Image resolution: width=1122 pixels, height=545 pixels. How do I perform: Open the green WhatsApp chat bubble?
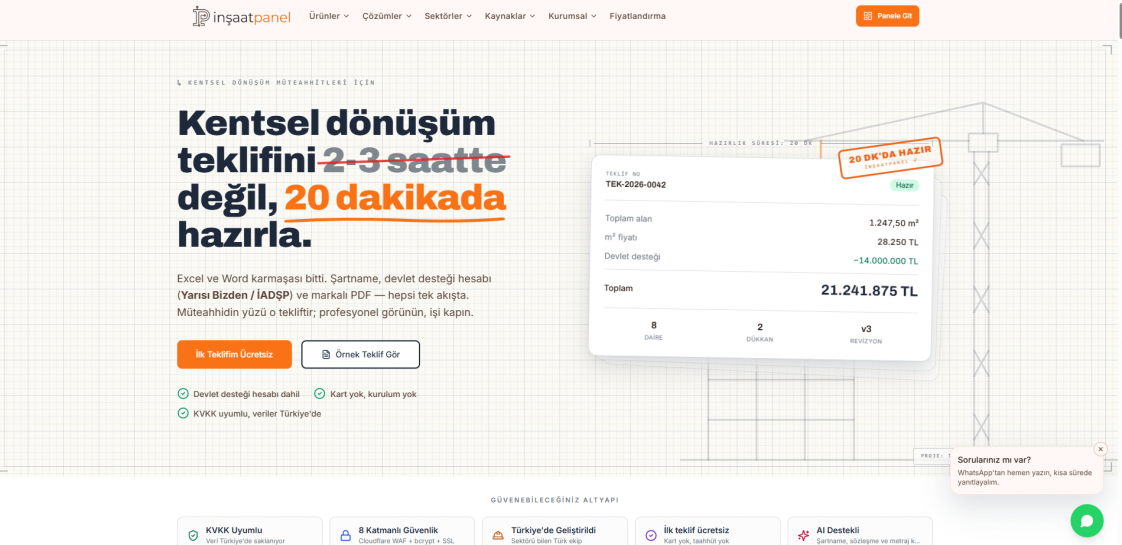(1087, 521)
